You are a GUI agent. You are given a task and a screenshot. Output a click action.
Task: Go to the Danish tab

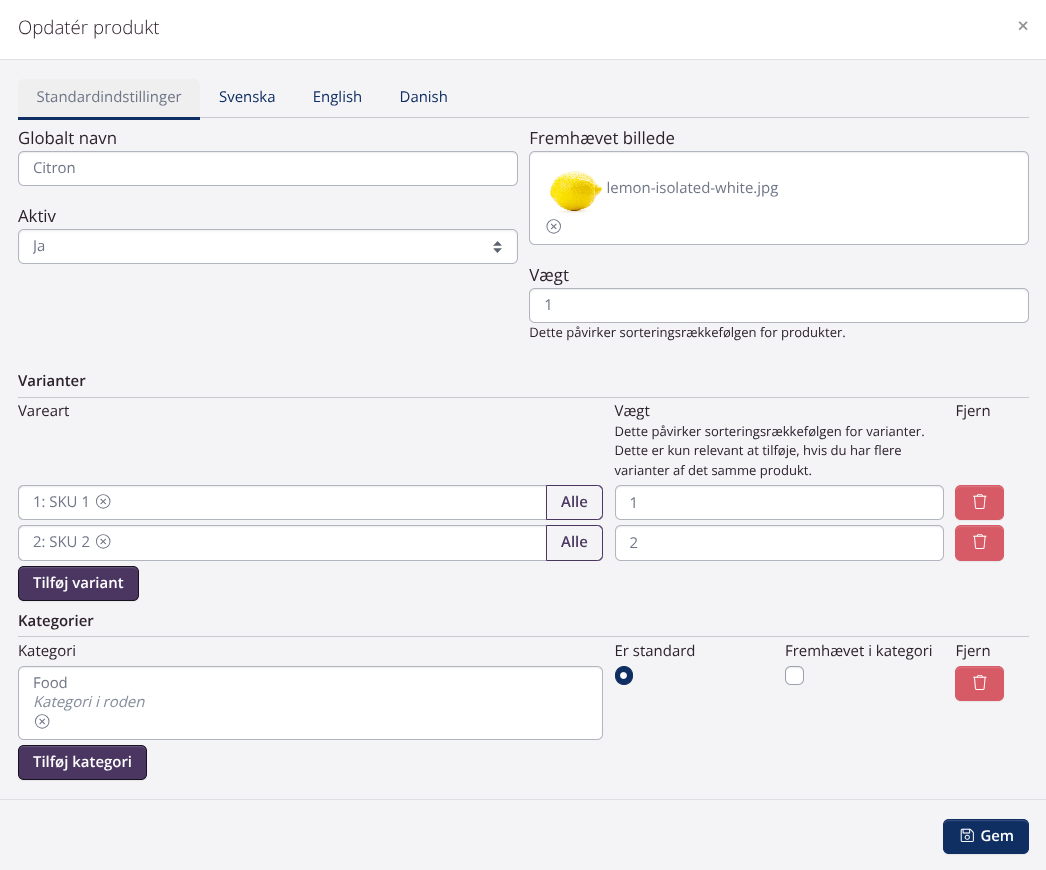(423, 97)
